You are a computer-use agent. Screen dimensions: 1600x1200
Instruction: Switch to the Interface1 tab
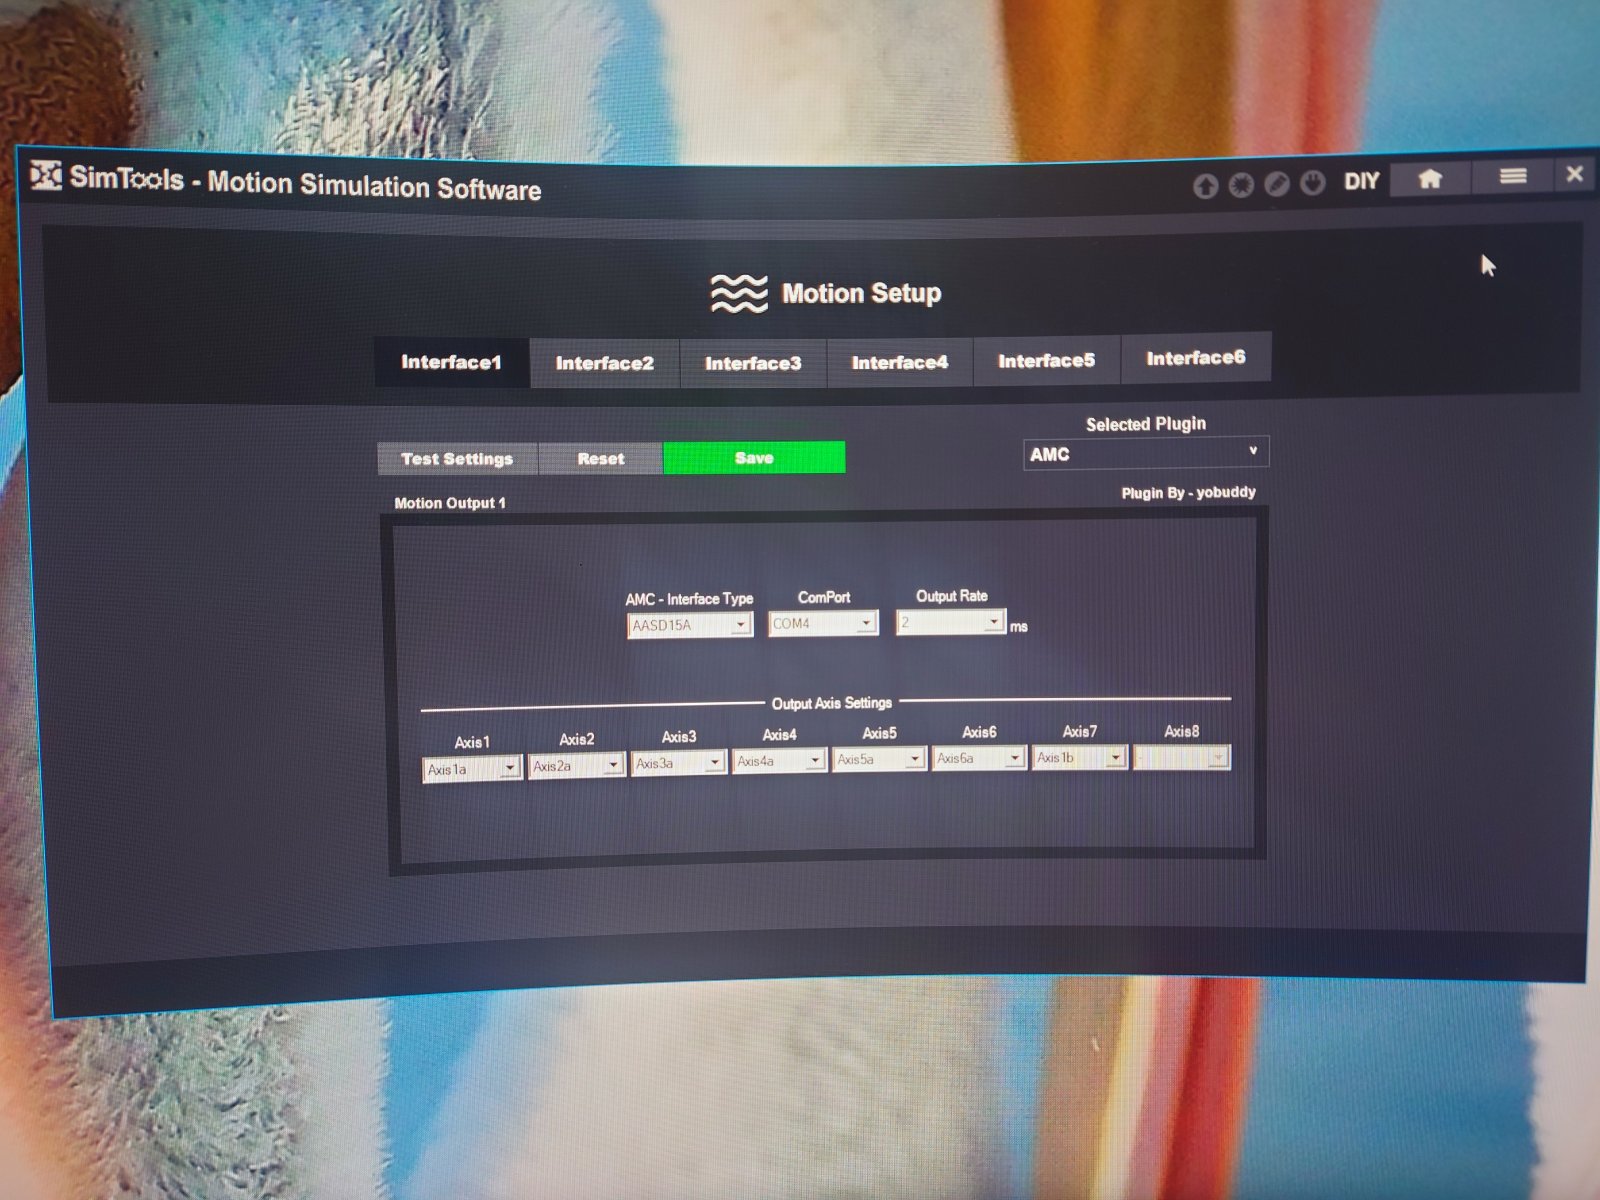pos(451,362)
